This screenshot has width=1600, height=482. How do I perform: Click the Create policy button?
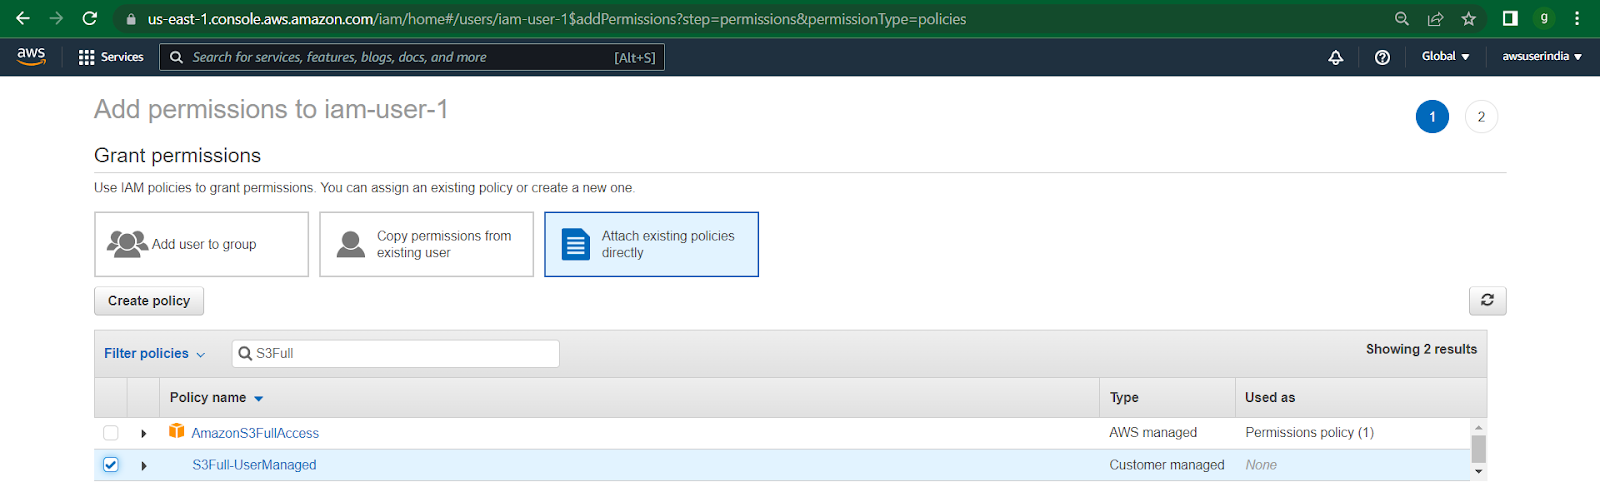[149, 301]
